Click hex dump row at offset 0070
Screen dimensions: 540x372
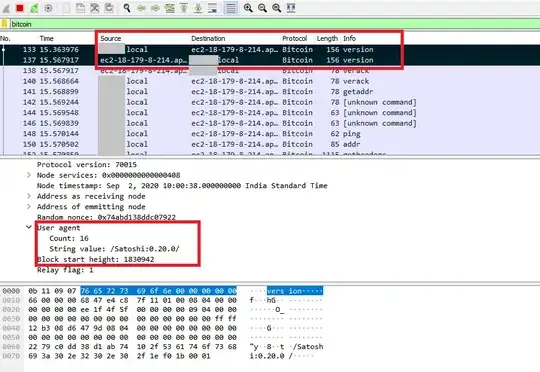(163, 356)
